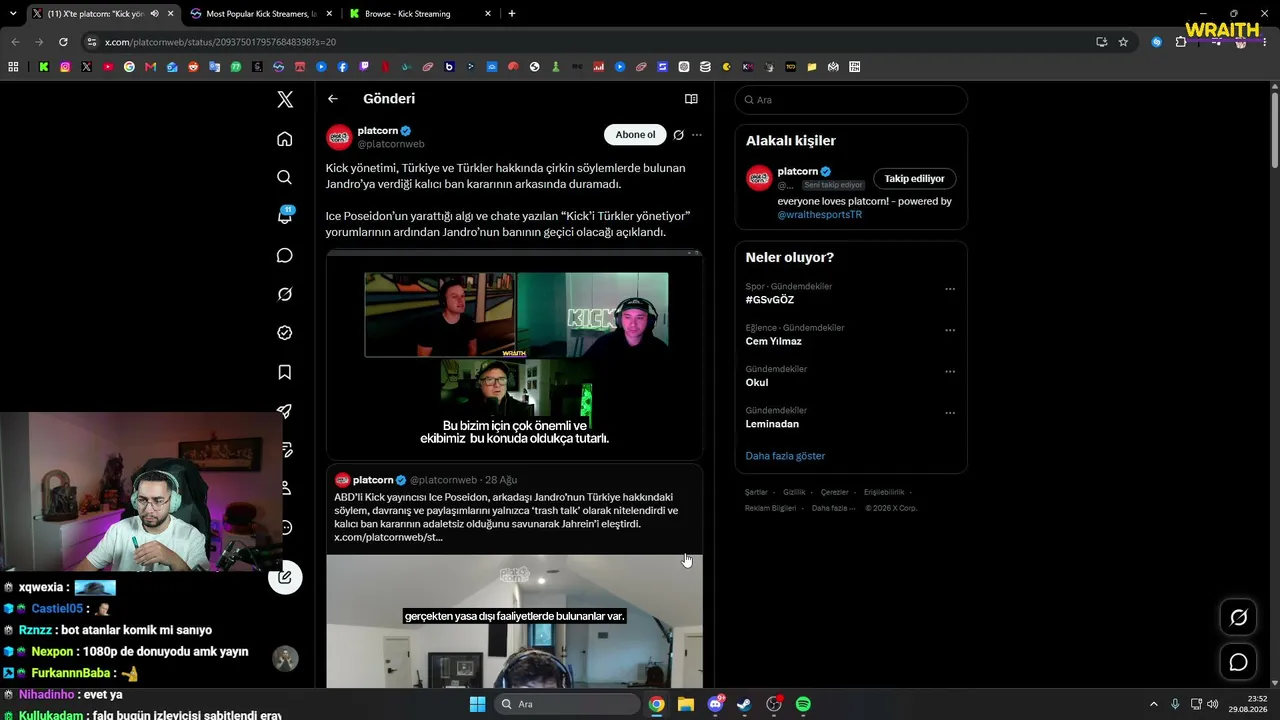
Task: Open the more options menu on the post
Action: (x=697, y=135)
